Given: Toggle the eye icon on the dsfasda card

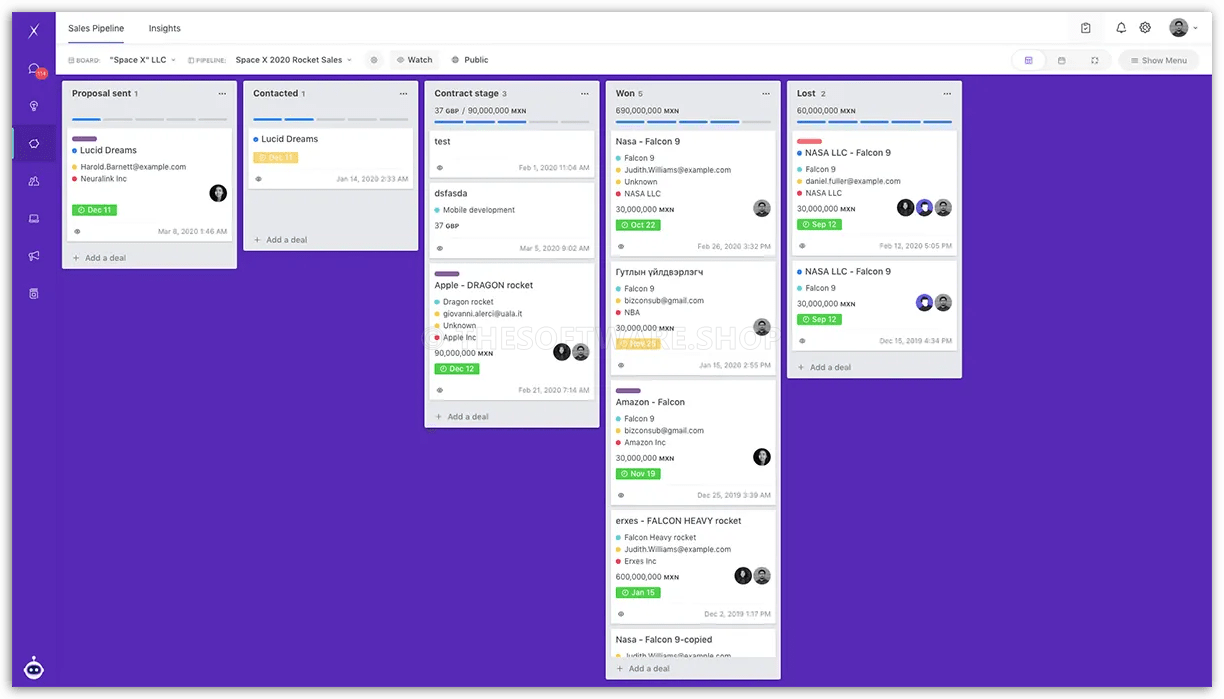Looking at the screenshot, I should pos(440,248).
